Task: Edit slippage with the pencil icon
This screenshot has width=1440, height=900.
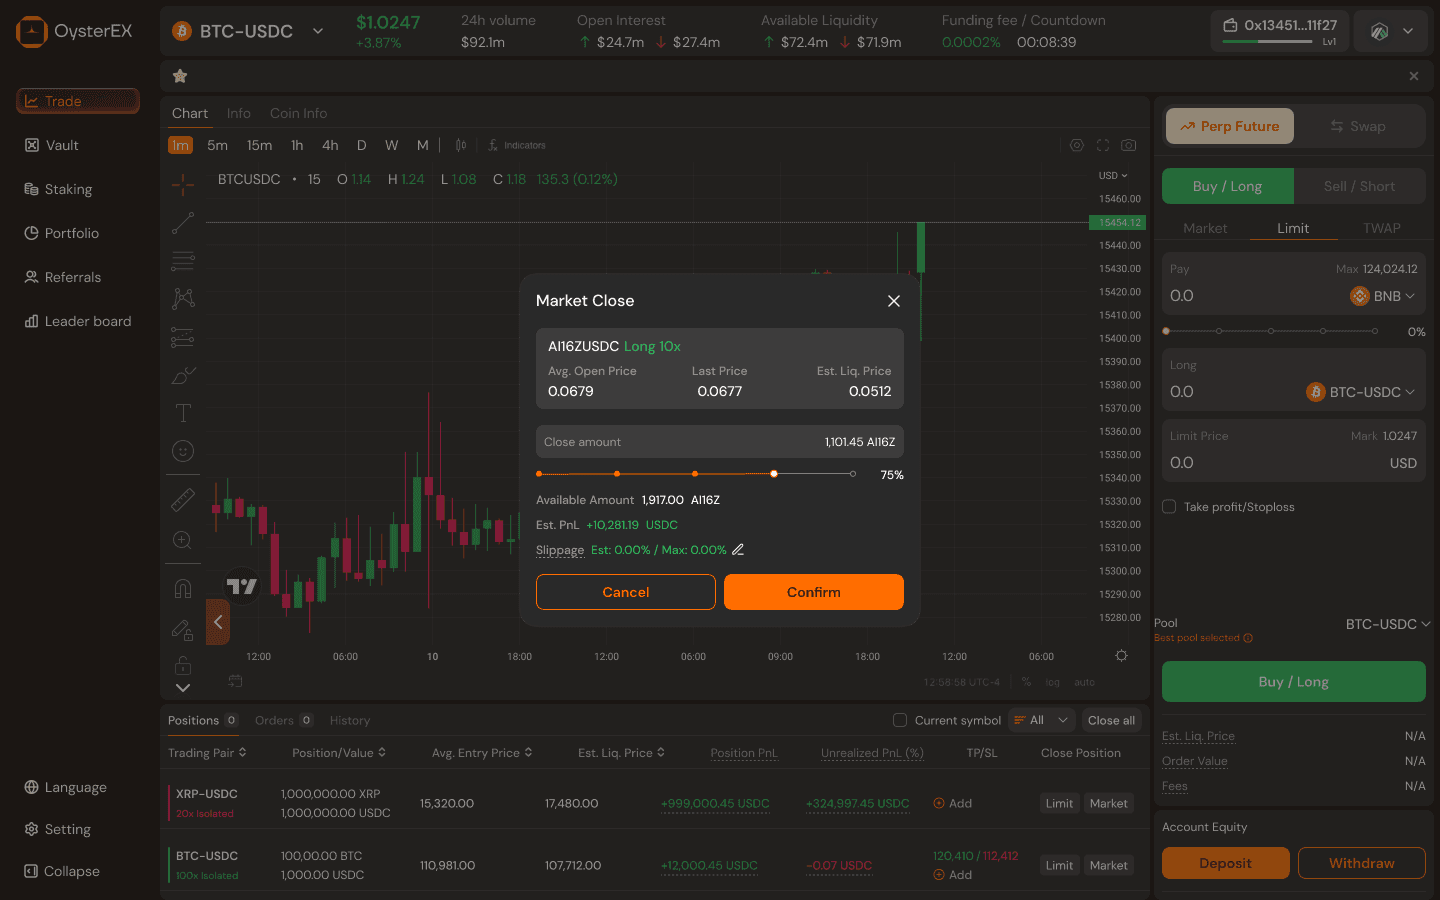Action: (x=738, y=549)
